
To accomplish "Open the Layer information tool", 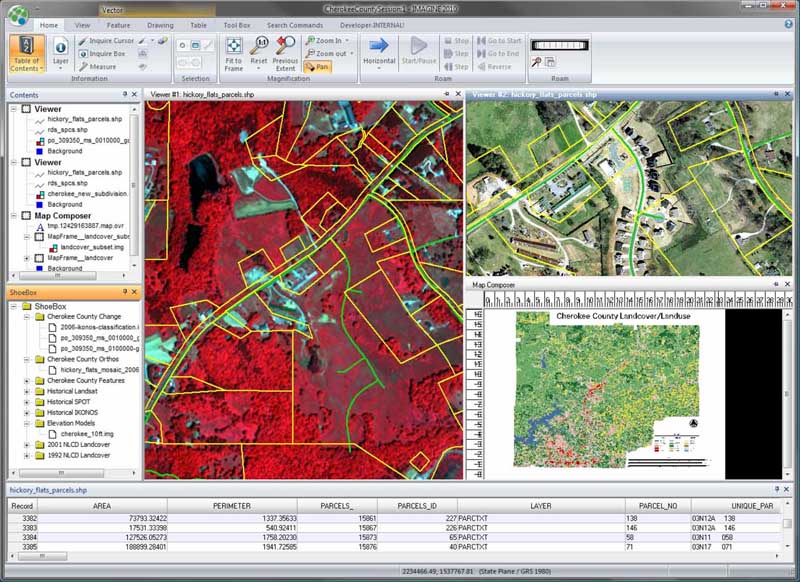I will click(60, 53).
